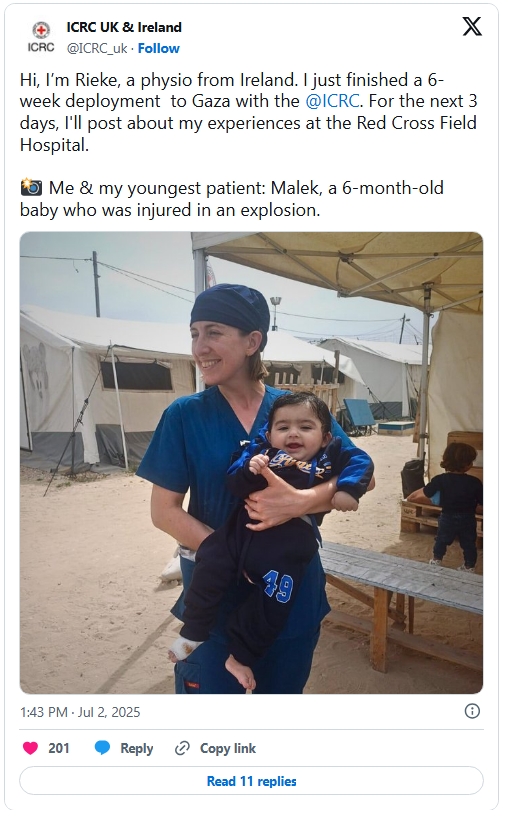Click the 201 likes count
The height and width of the screenshot is (818, 508).
click(x=59, y=748)
